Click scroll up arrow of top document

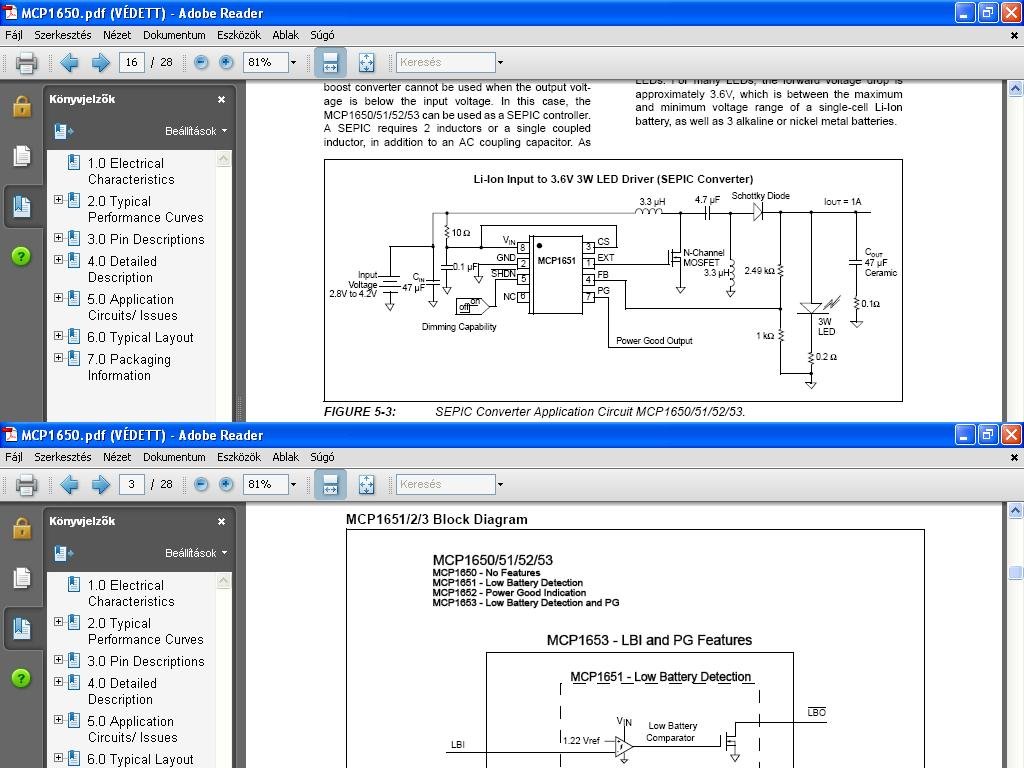[1015, 88]
